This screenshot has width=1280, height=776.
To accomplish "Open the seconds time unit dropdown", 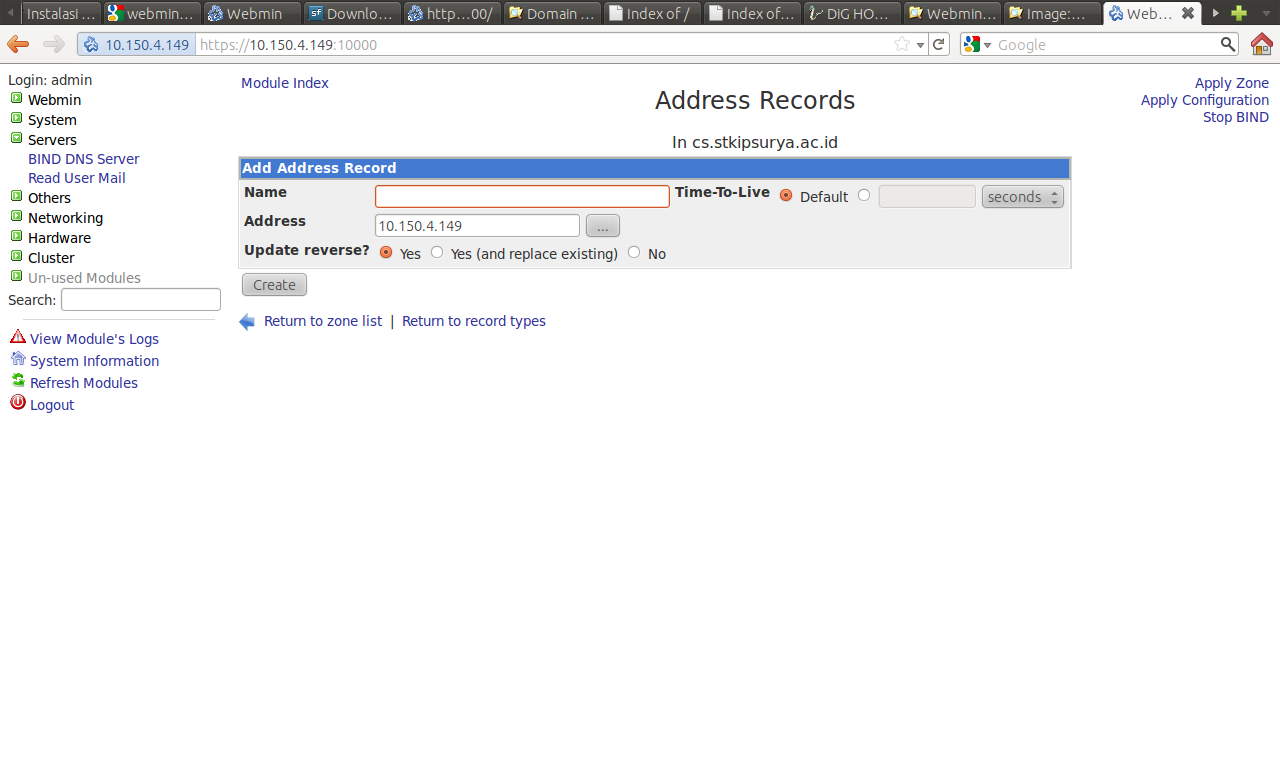I will 1022,197.
